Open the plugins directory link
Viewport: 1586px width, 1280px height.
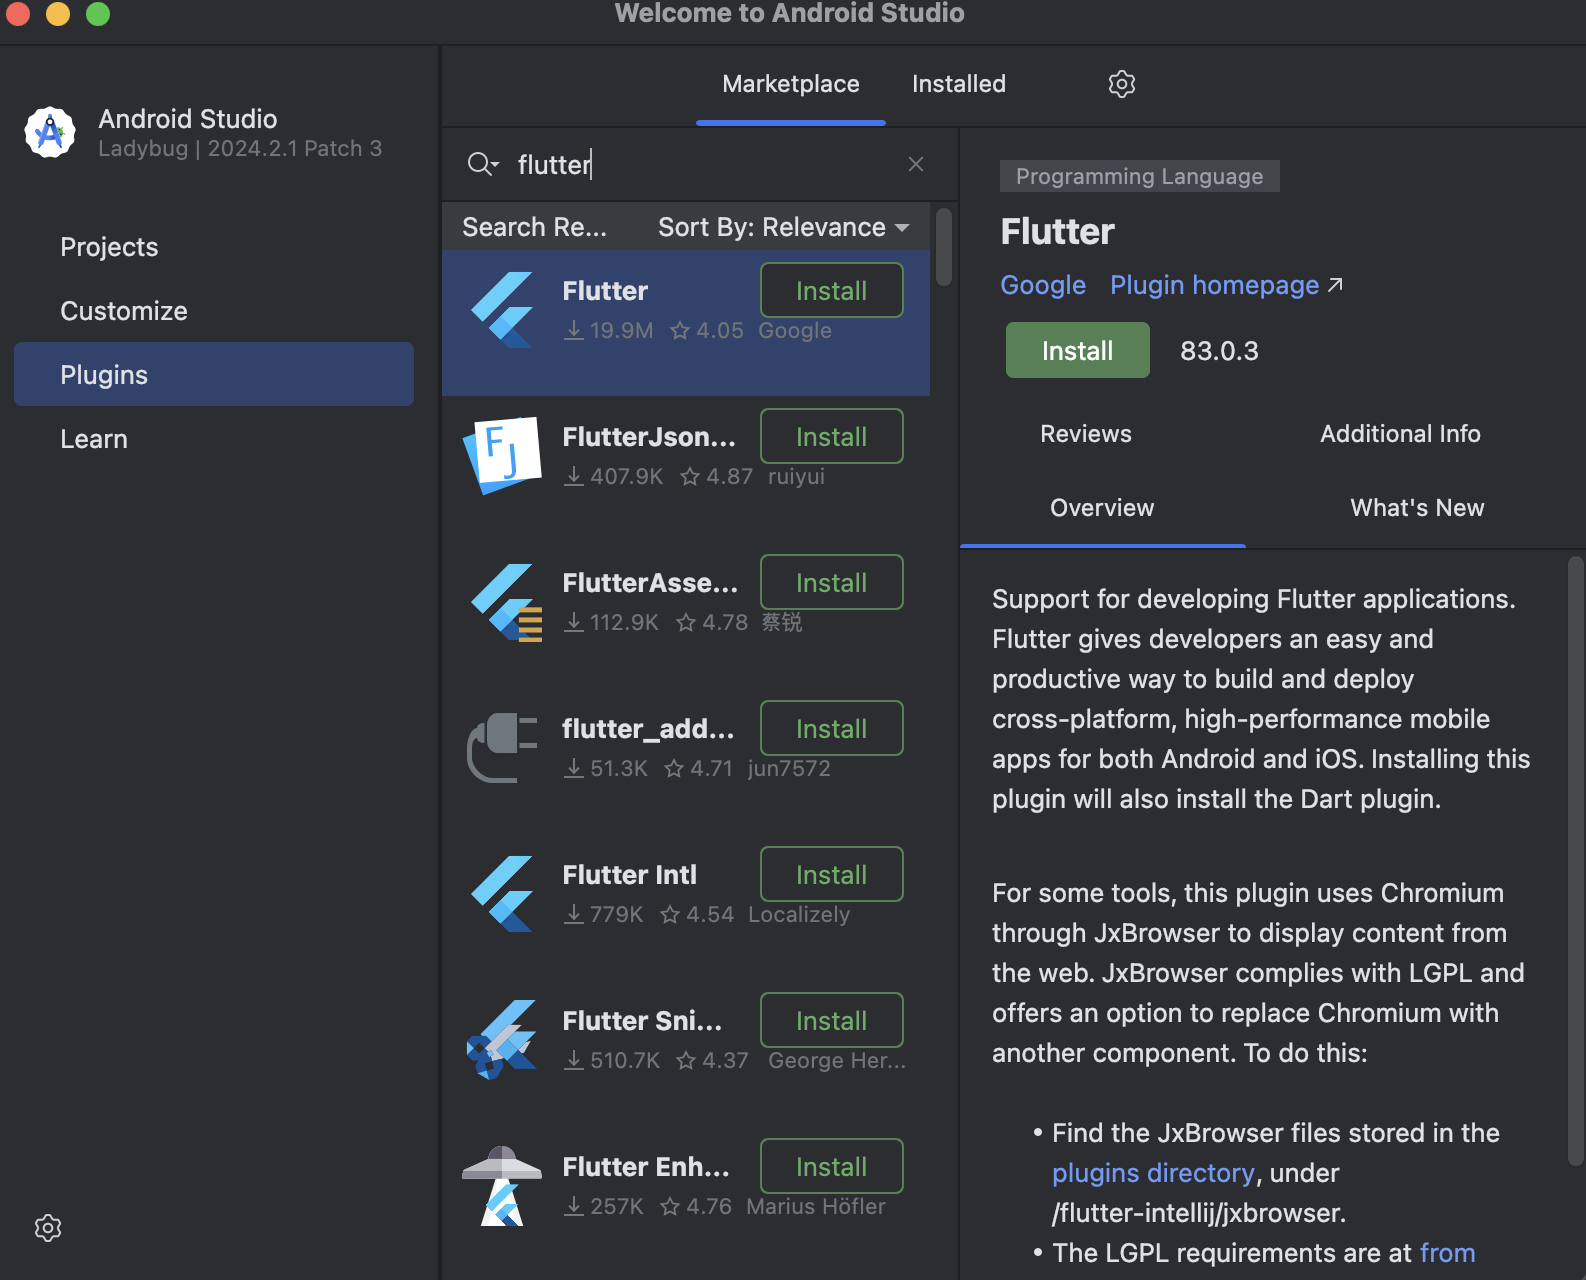[1153, 1173]
